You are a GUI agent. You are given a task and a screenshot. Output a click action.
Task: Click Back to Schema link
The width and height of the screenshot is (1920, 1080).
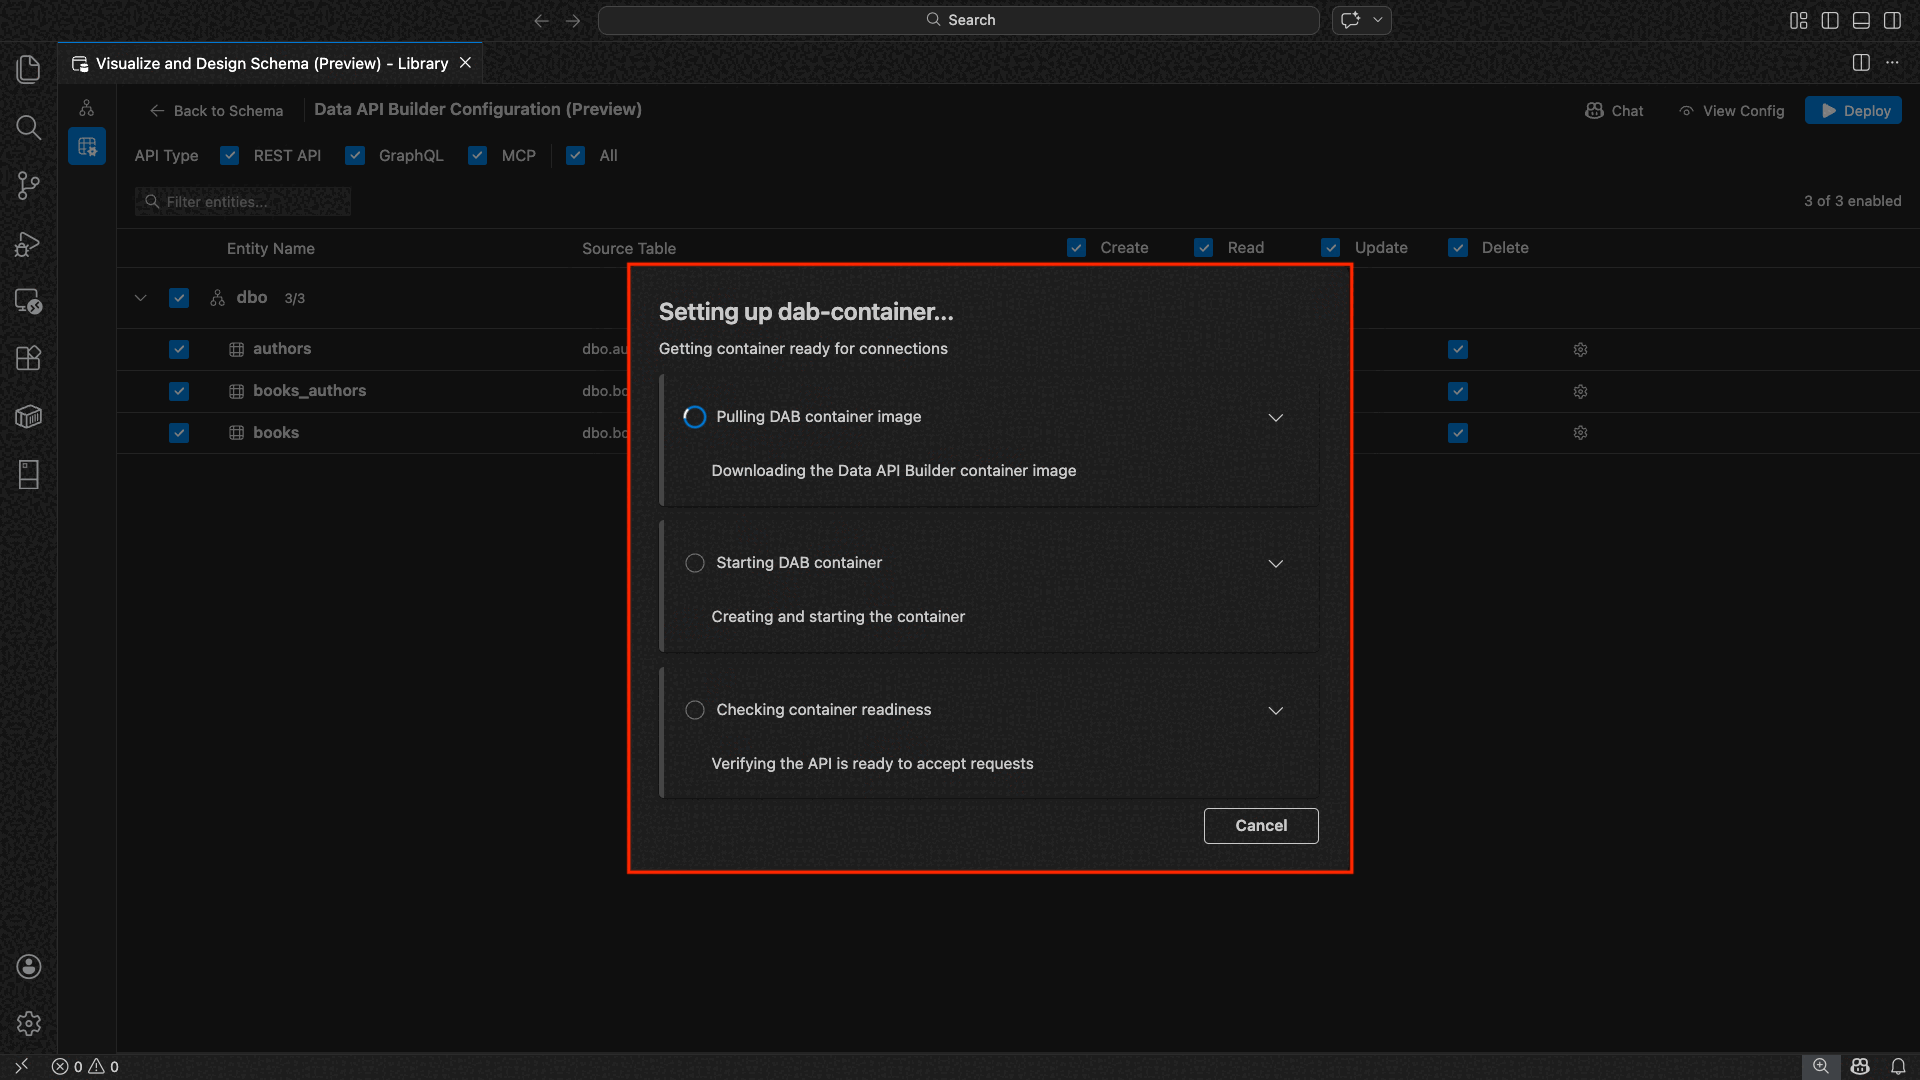pos(216,111)
